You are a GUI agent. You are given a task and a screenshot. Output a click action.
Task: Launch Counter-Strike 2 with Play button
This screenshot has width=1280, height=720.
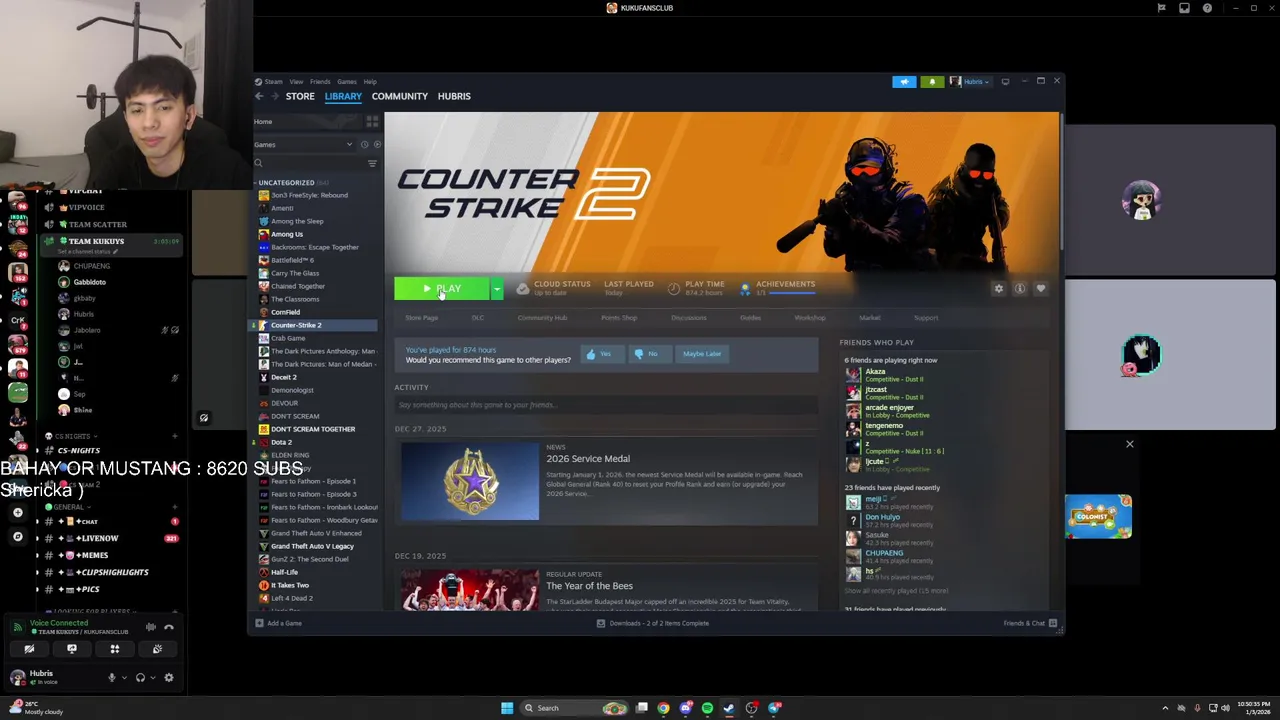pos(441,289)
